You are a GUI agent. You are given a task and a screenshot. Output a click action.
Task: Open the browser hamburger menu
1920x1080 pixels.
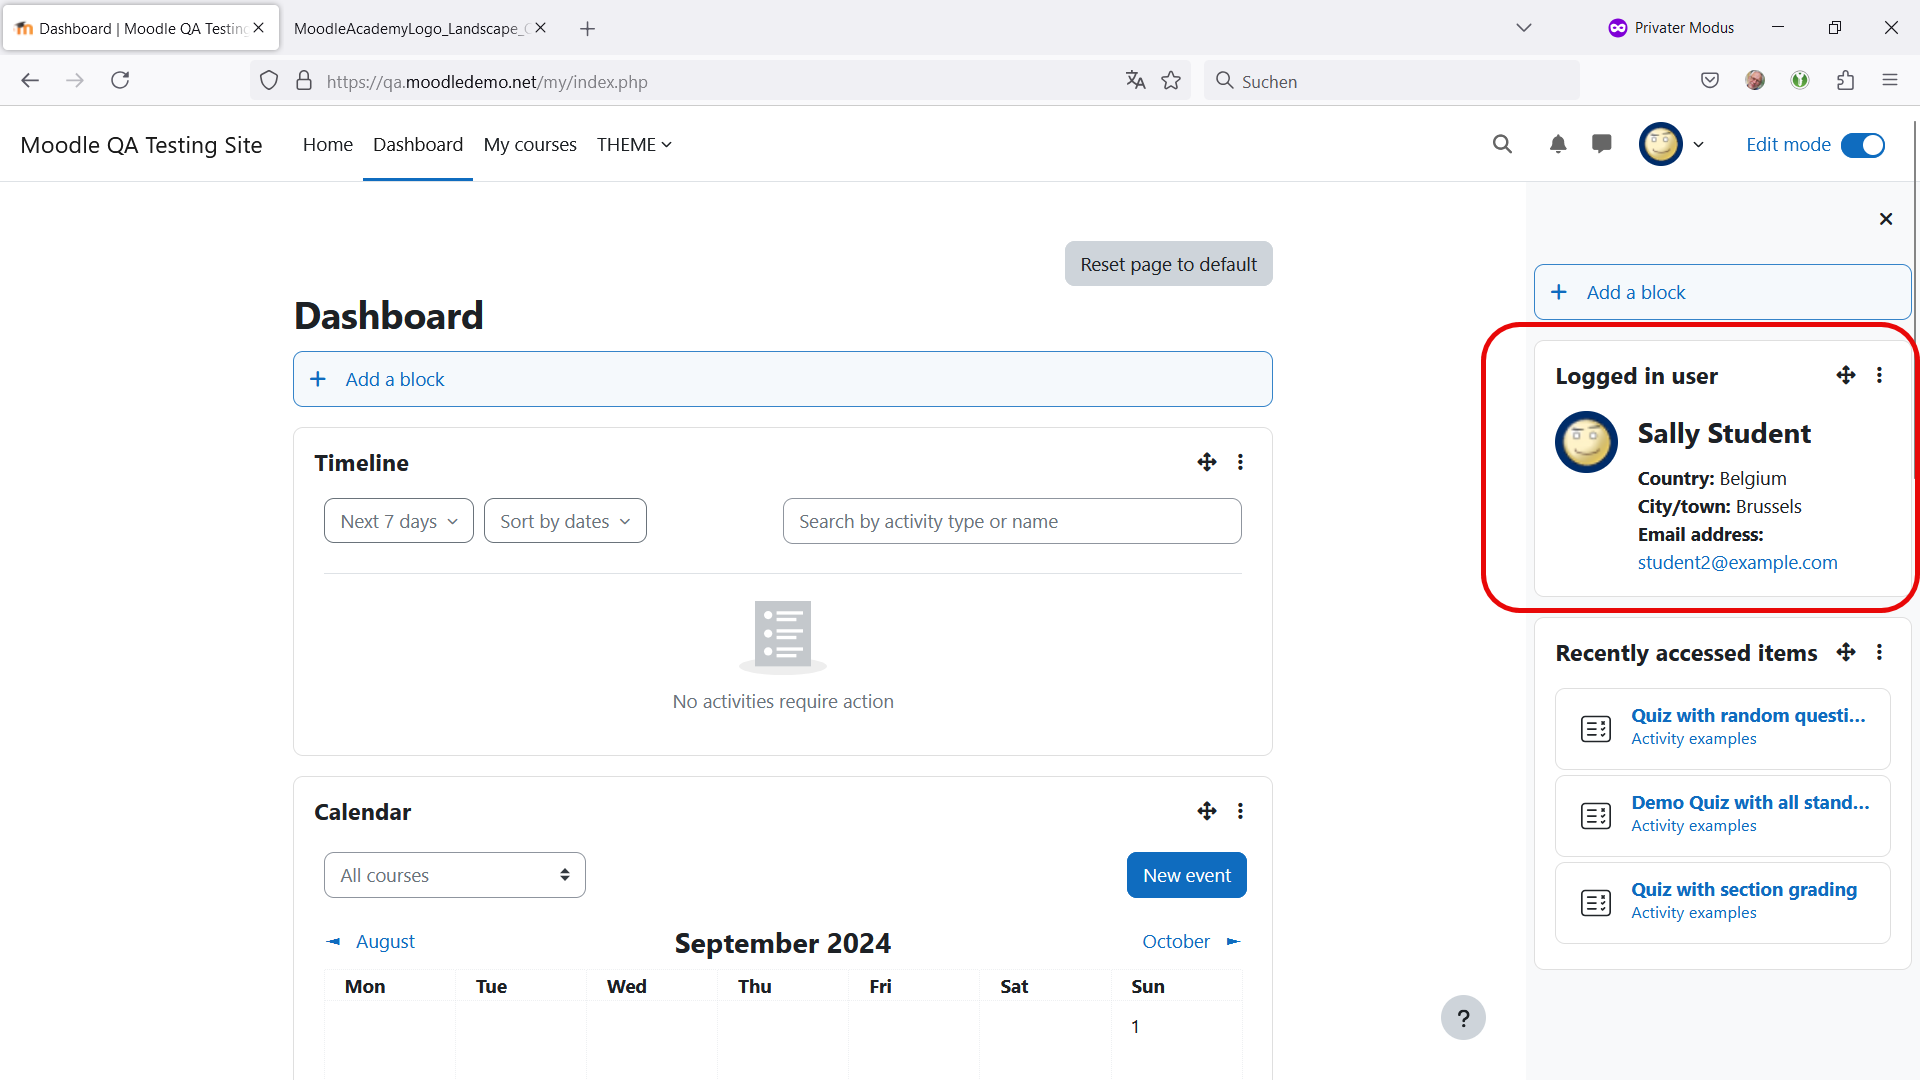tap(1890, 81)
